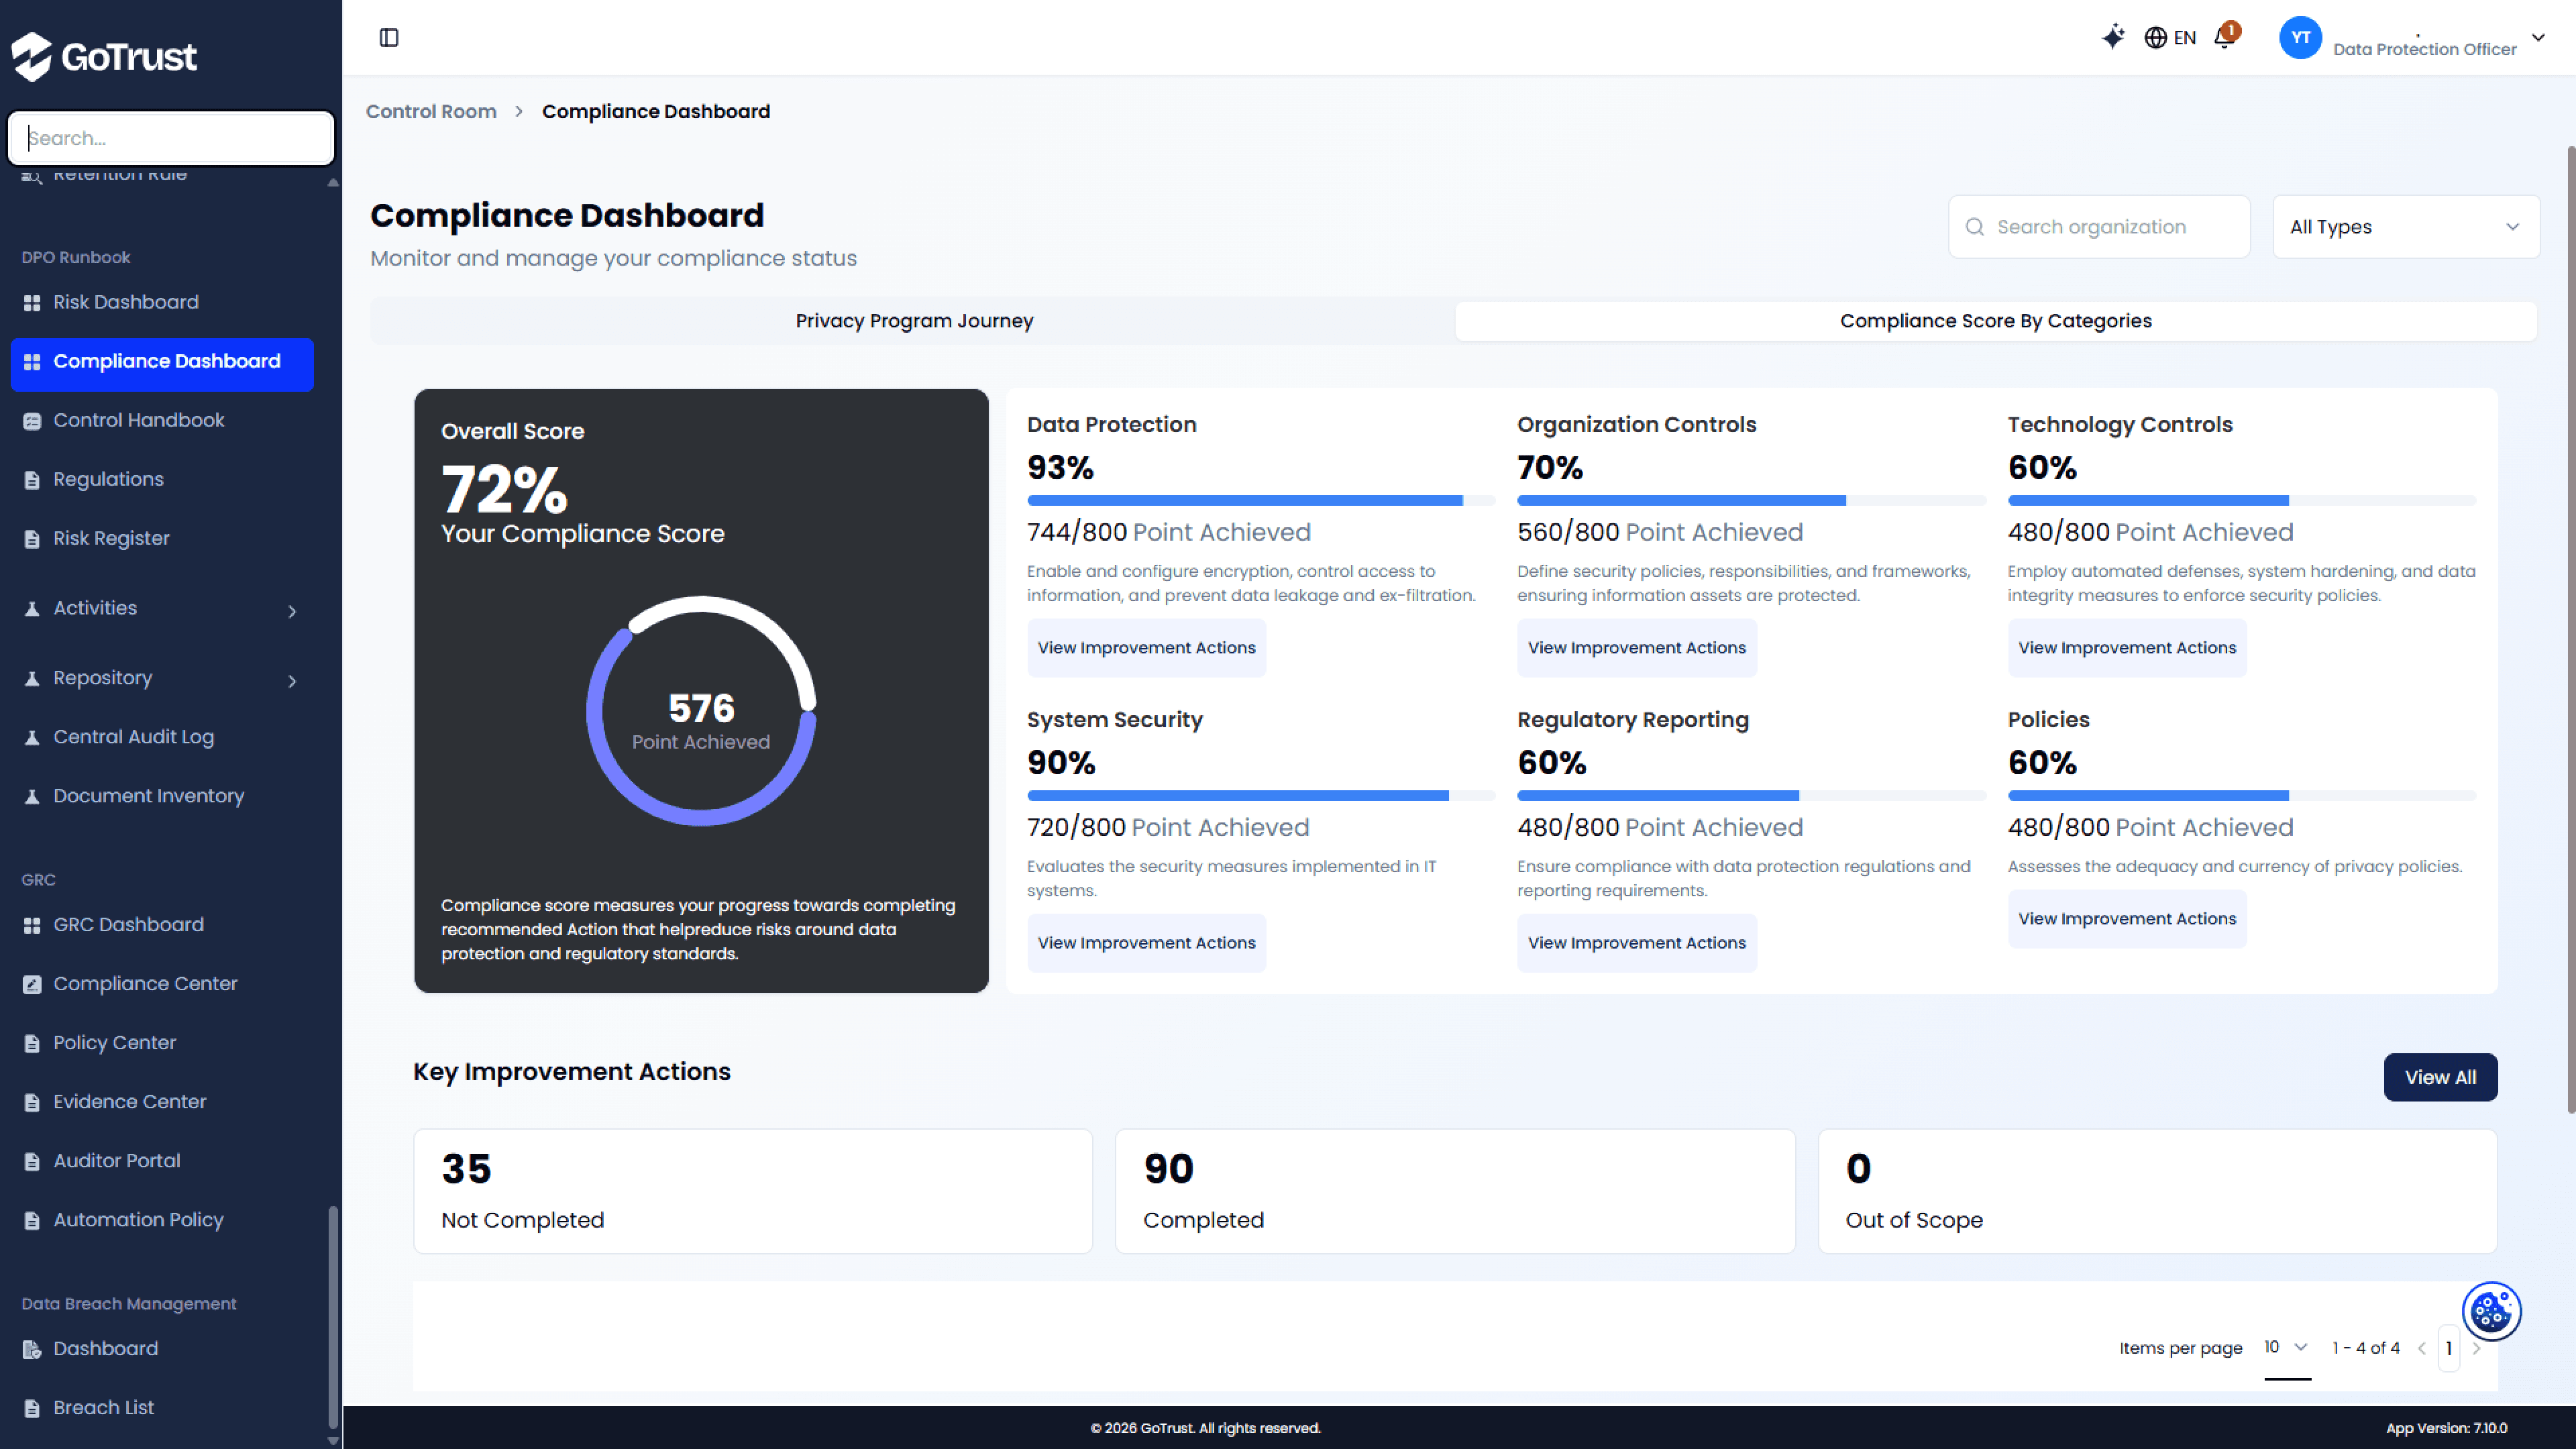Image resolution: width=2576 pixels, height=1449 pixels.
Task: Click the Document Inventory icon
Action: click(32, 797)
